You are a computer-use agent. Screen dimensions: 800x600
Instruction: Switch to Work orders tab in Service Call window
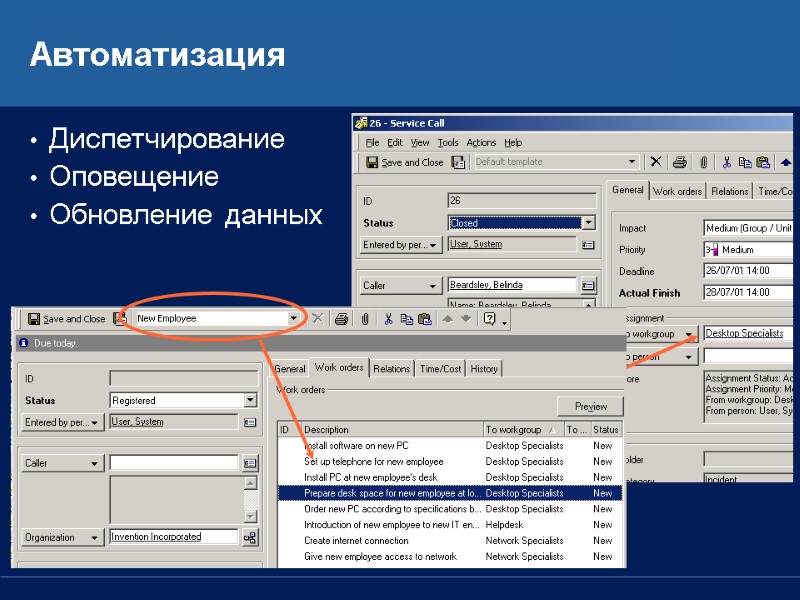677,191
